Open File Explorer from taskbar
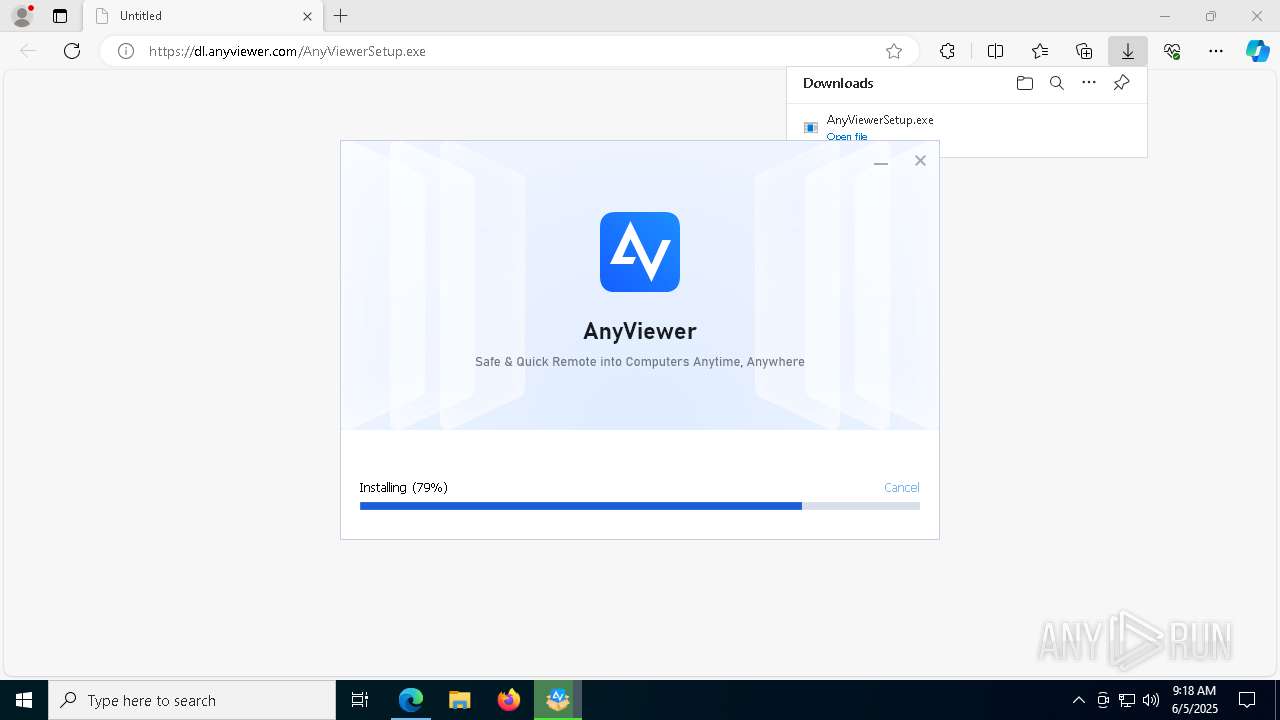Viewport: 1280px width, 720px height. click(460, 700)
